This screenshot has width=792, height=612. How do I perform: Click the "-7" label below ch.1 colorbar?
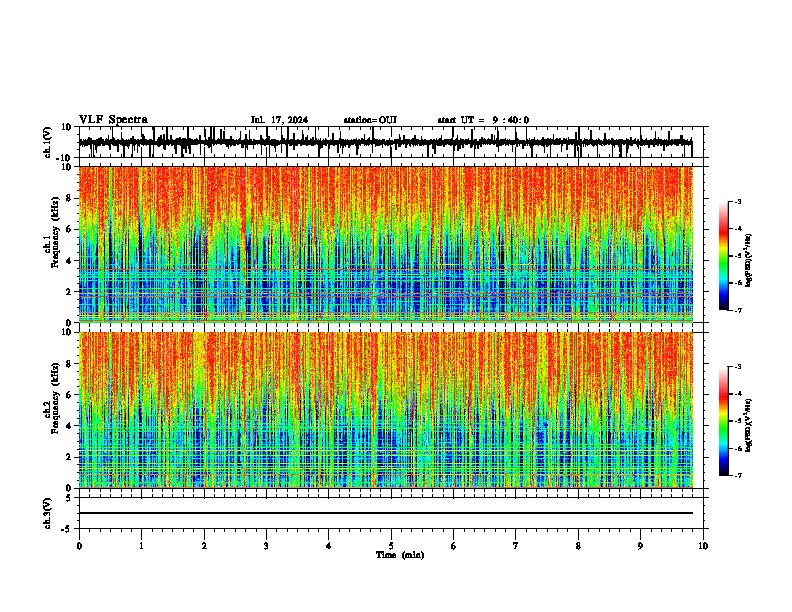tap(738, 310)
